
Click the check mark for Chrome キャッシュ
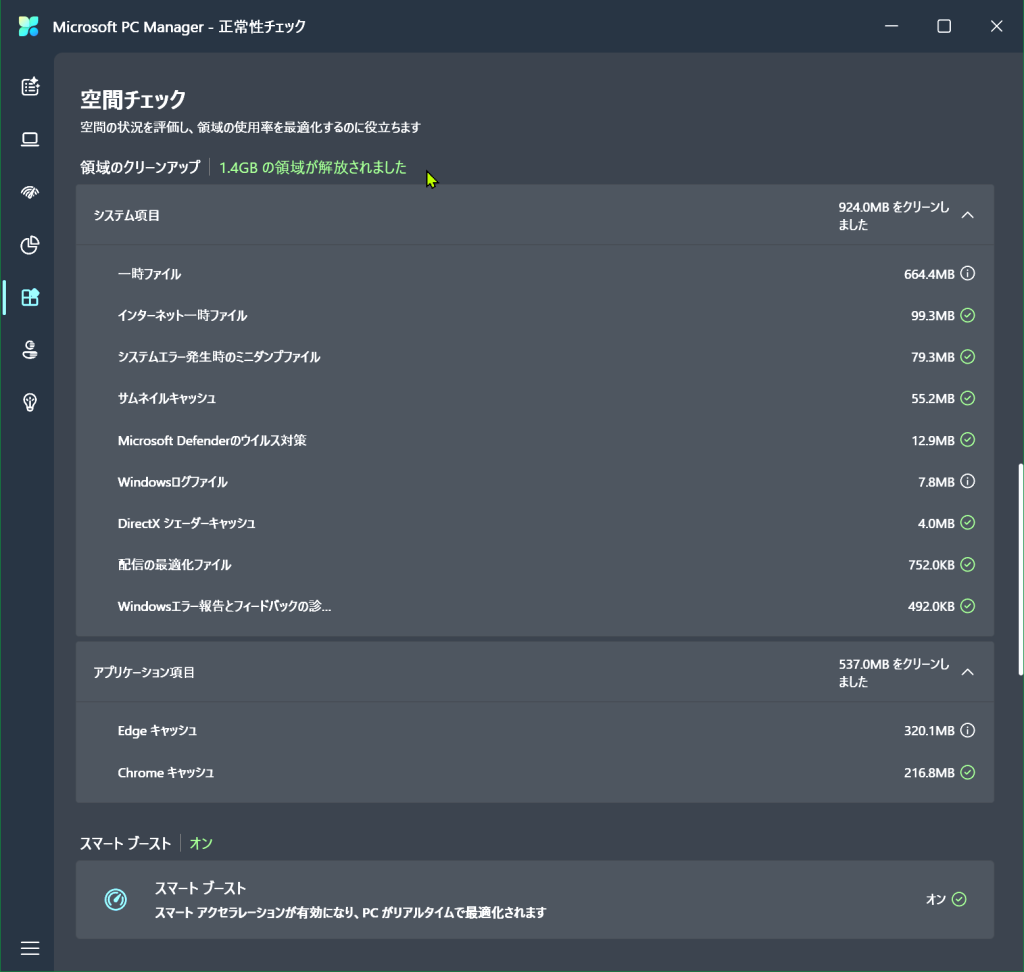point(967,773)
